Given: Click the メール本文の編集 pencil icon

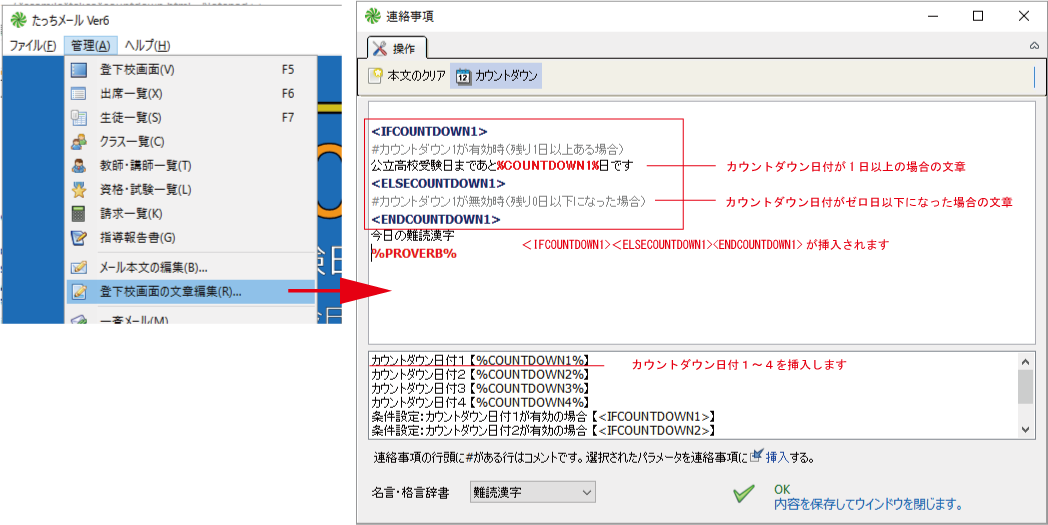Looking at the screenshot, I should coord(80,267).
